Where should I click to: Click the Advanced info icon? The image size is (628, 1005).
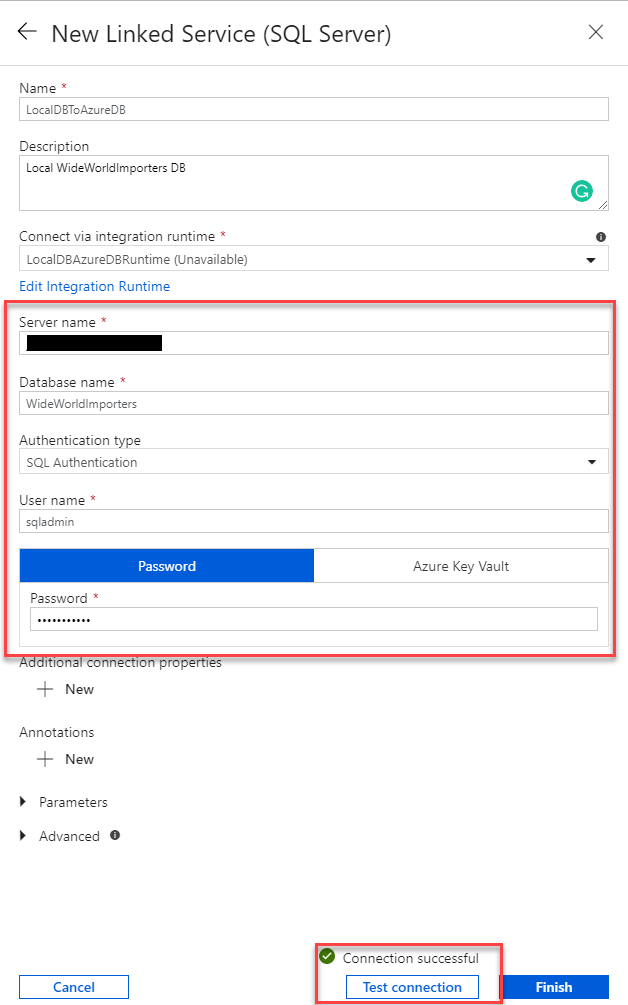click(115, 835)
